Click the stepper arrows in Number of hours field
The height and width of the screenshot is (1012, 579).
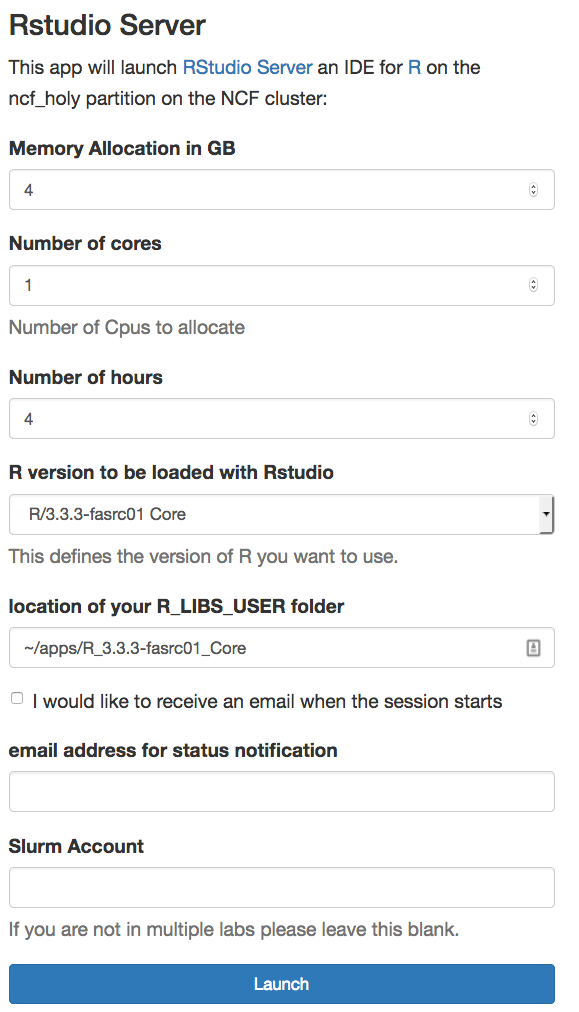533,419
